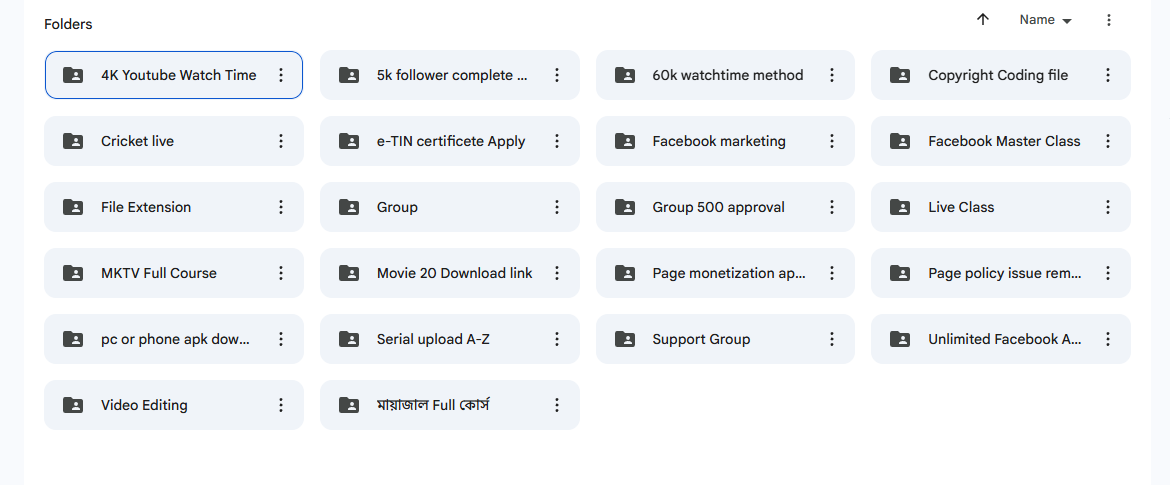Open more actions for Video Editing folder
Screen dimensions: 1170x485
(281, 405)
